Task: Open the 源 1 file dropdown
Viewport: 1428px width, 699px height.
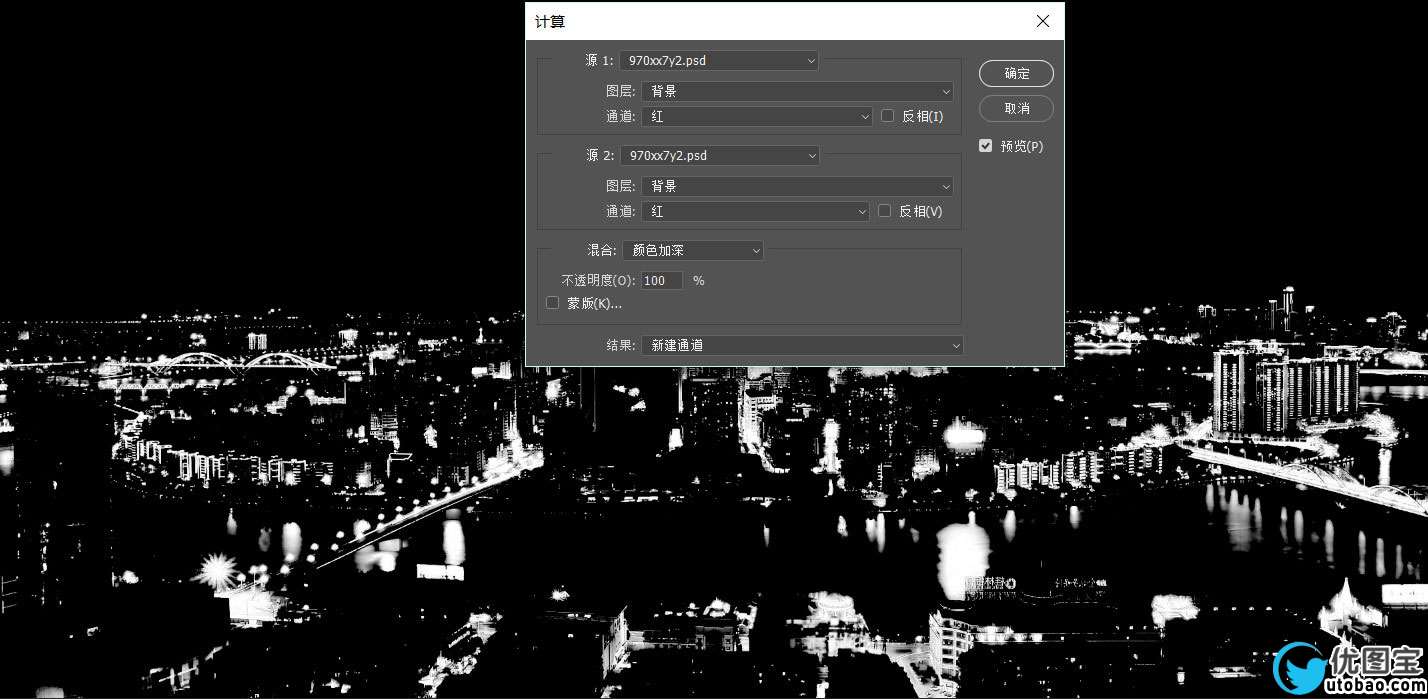Action: coord(719,61)
